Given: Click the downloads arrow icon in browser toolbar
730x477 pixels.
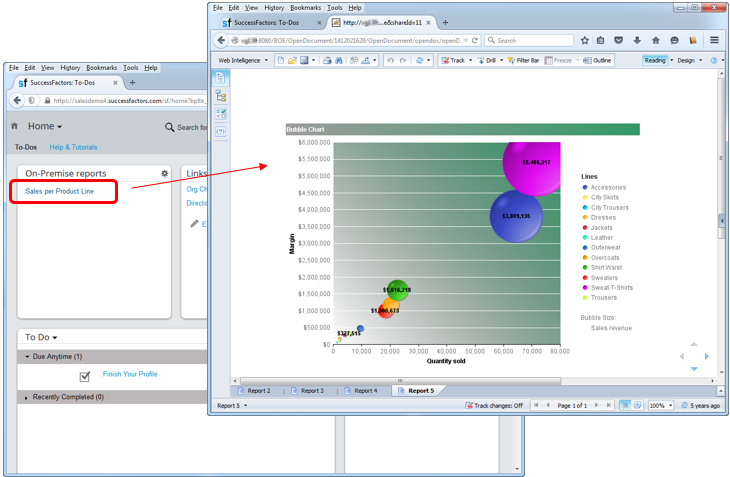Looking at the screenshot, I should pos(637,40).
